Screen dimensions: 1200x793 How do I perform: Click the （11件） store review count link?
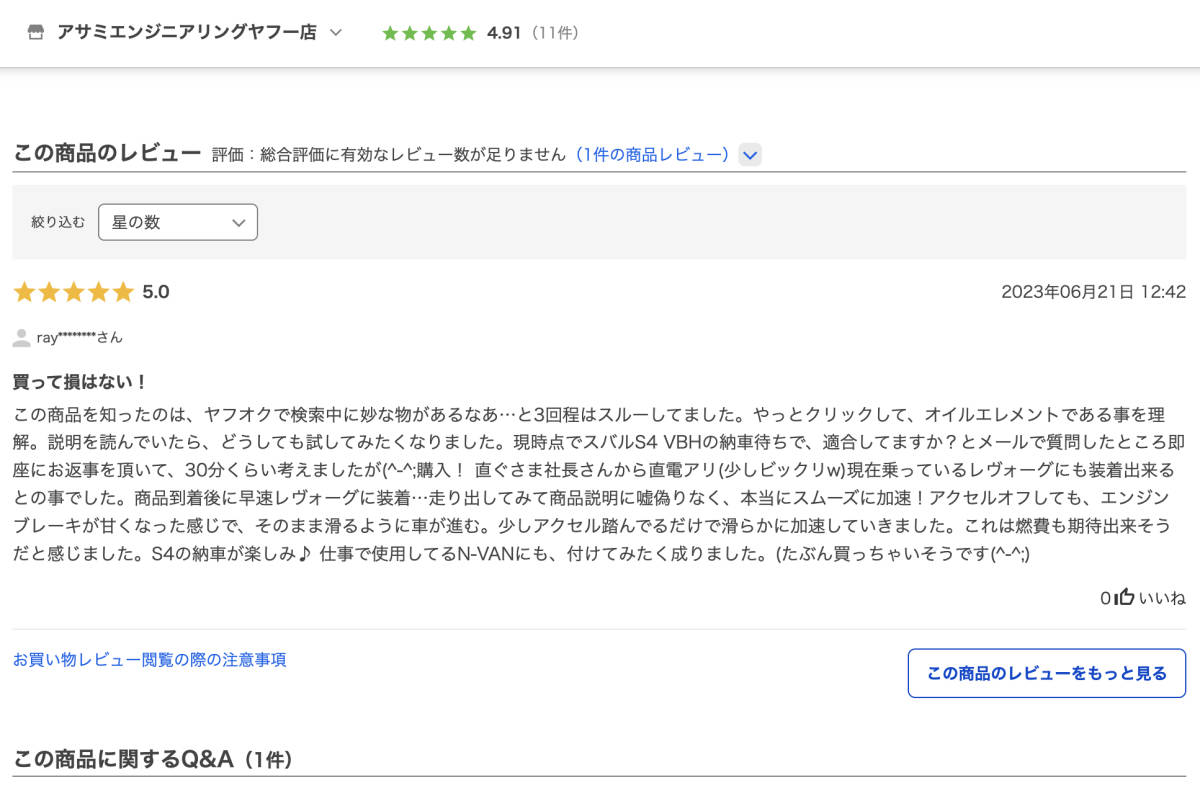556,32
